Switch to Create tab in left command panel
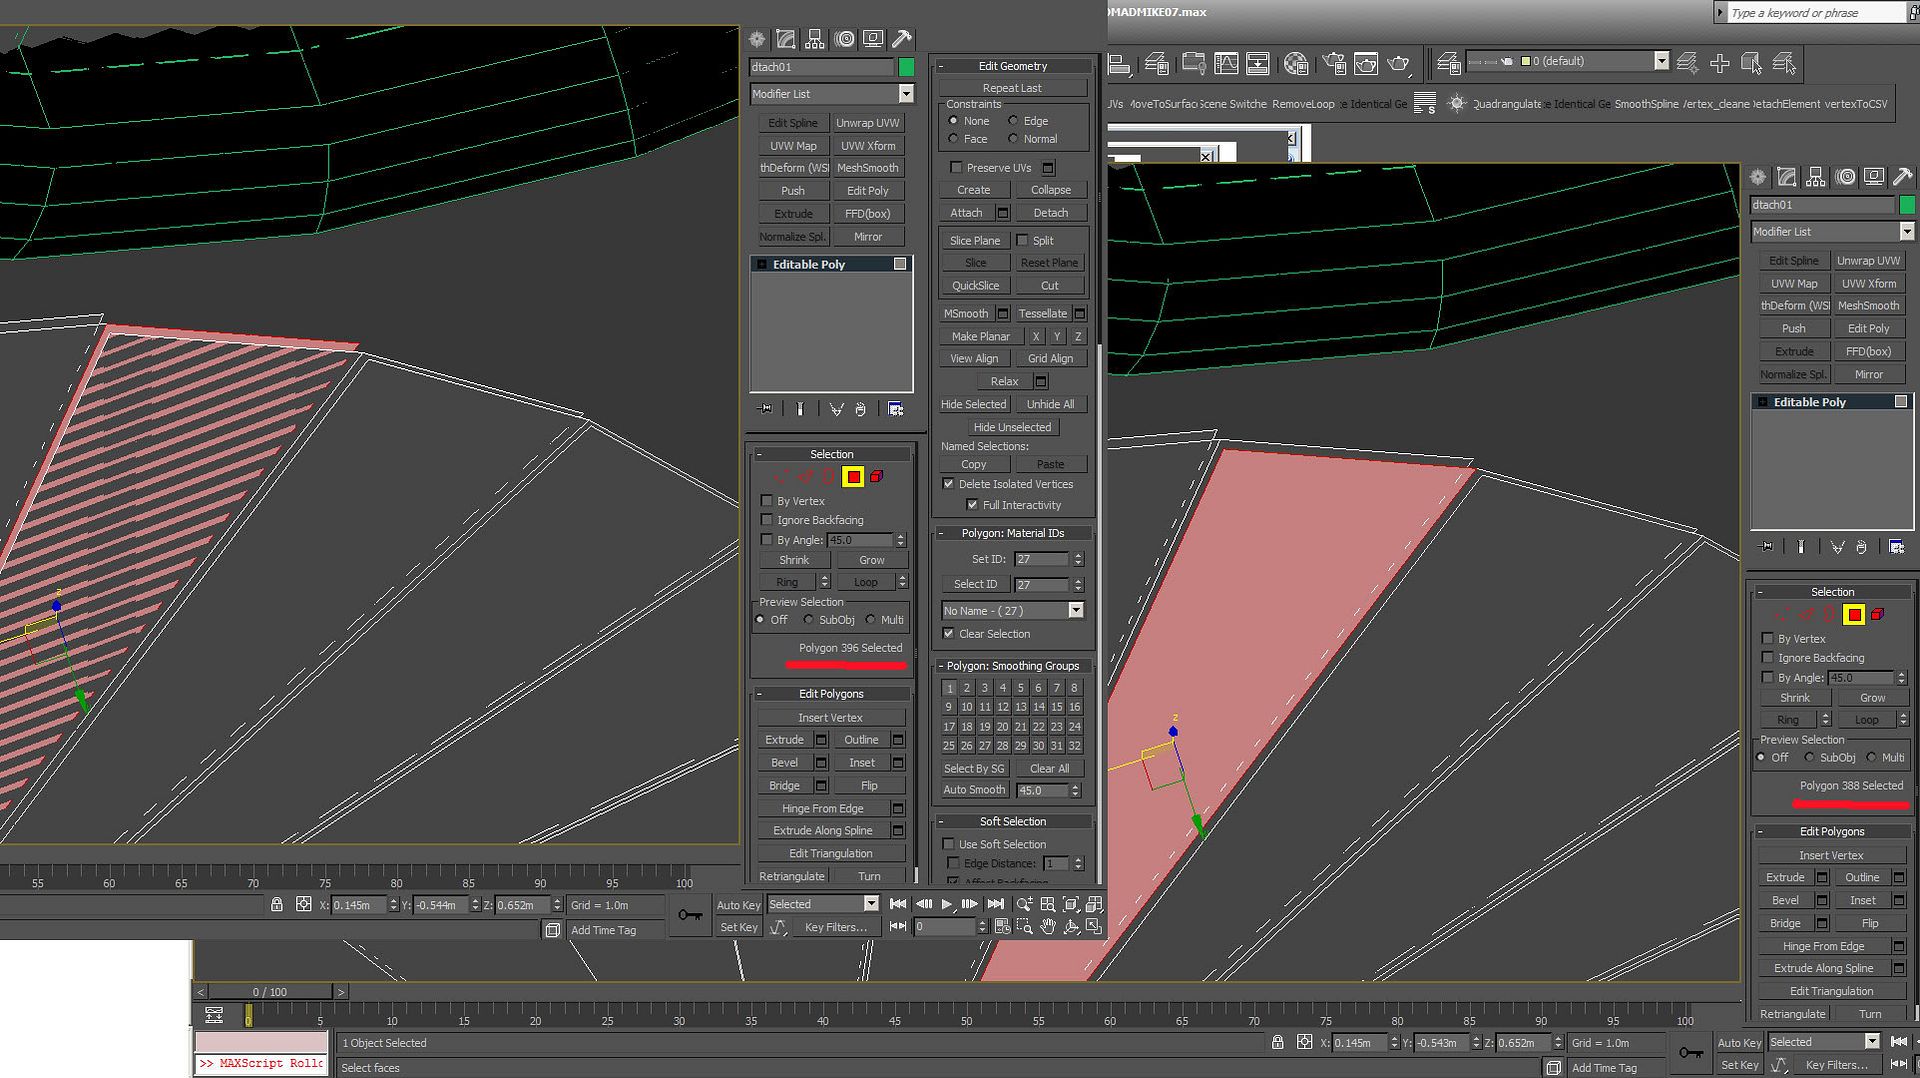The width and height of the screenshot is (1920, 1078). point(757,39)
